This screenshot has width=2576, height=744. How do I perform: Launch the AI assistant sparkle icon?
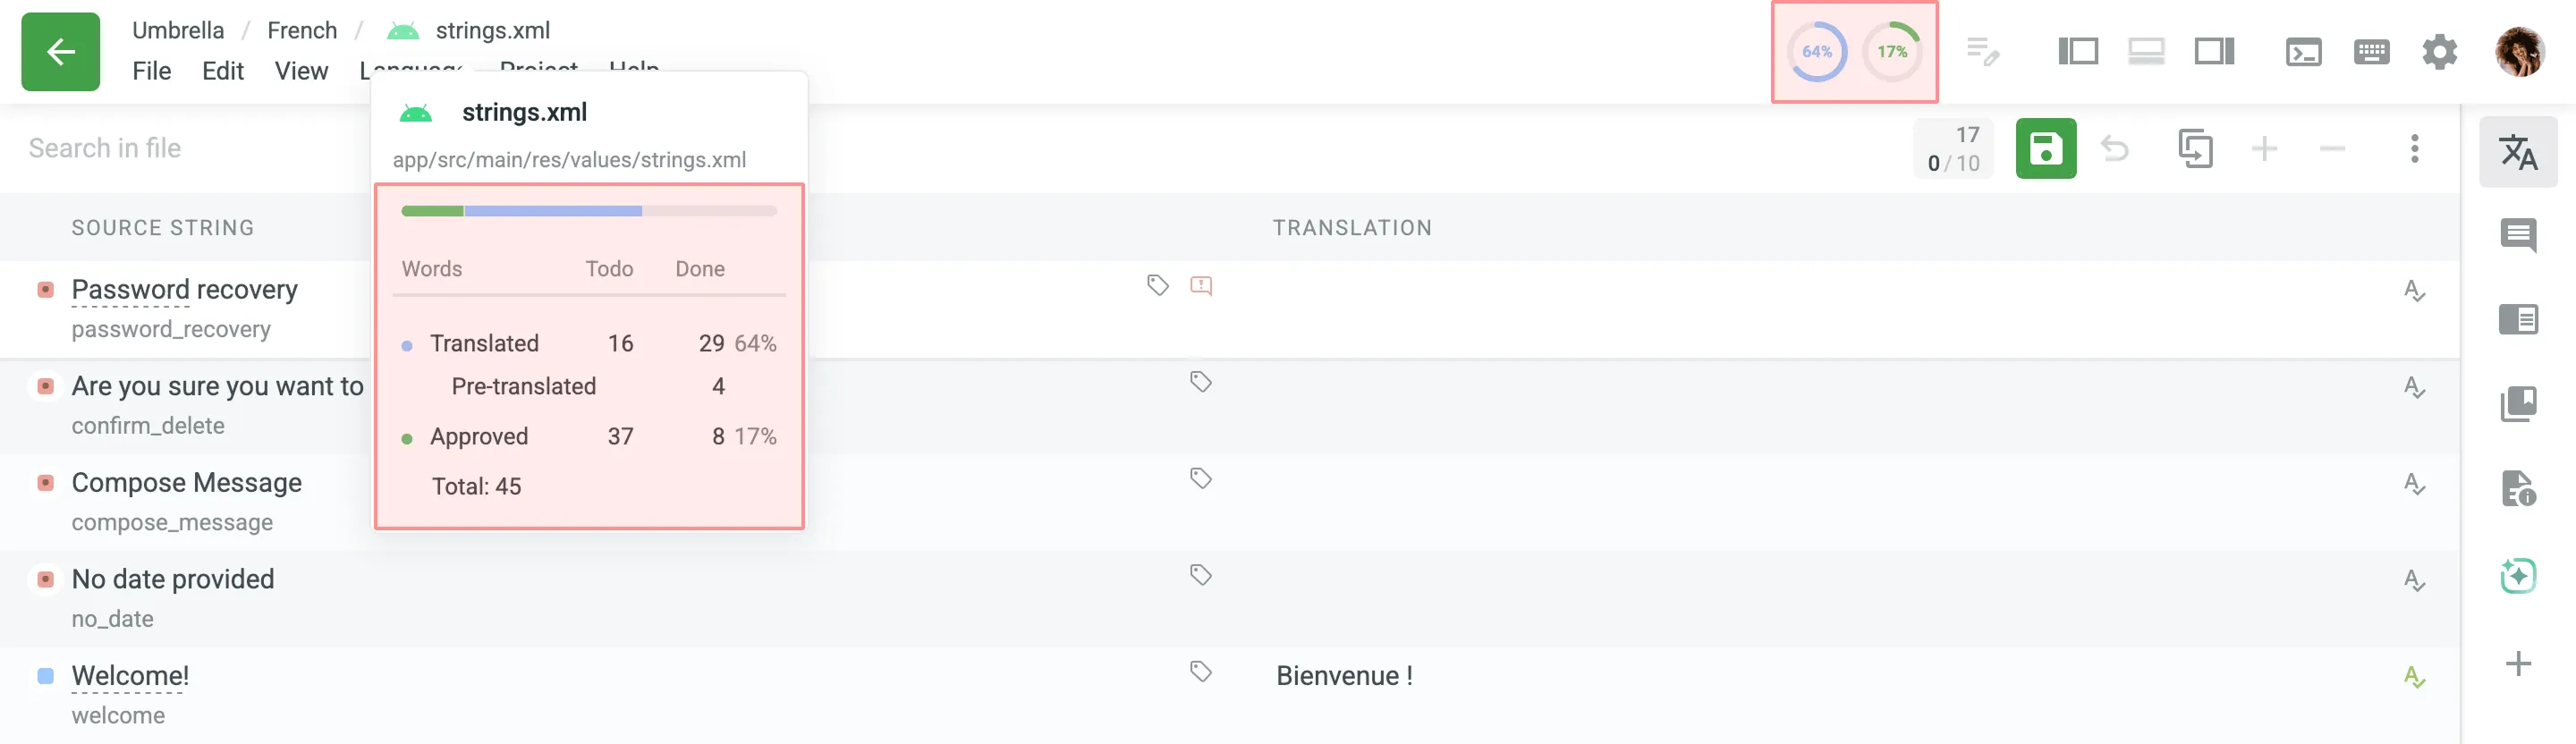click(x=2519, y=575)
